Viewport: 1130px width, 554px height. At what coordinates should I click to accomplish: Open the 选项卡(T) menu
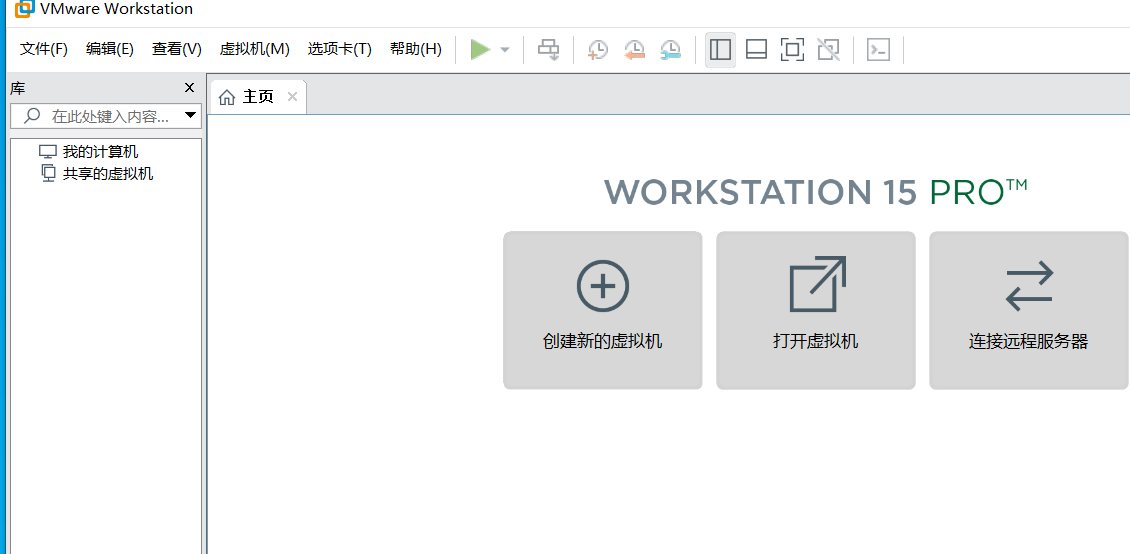click(x=339, y=49)
